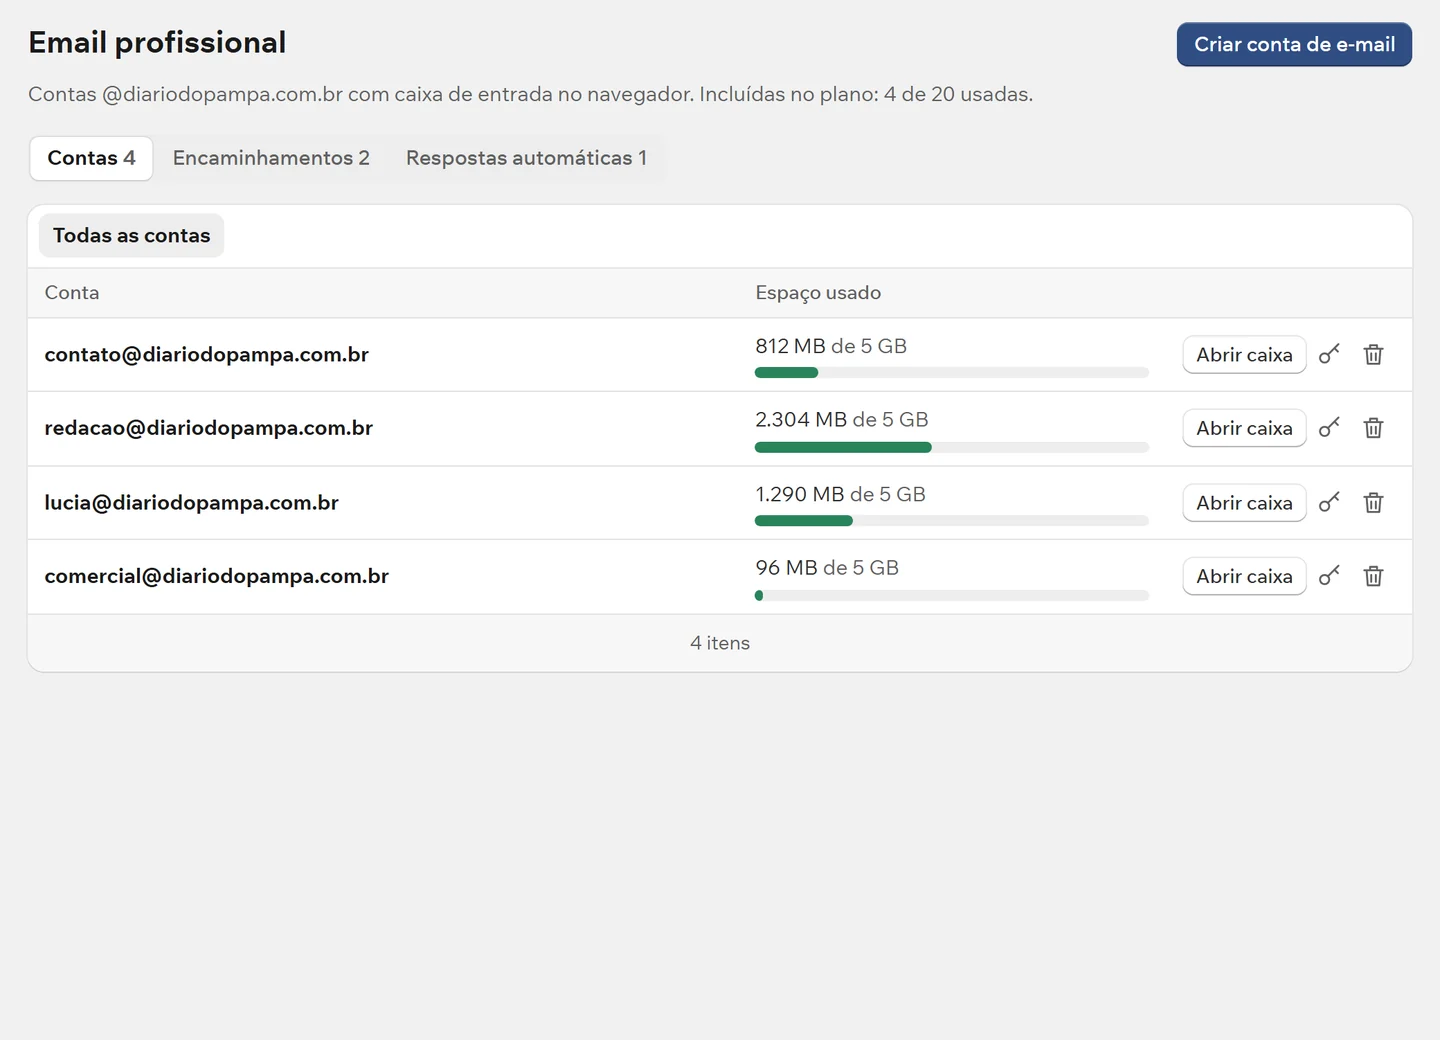Click the 812 MB de 5 GB value

tap(831, 346)
